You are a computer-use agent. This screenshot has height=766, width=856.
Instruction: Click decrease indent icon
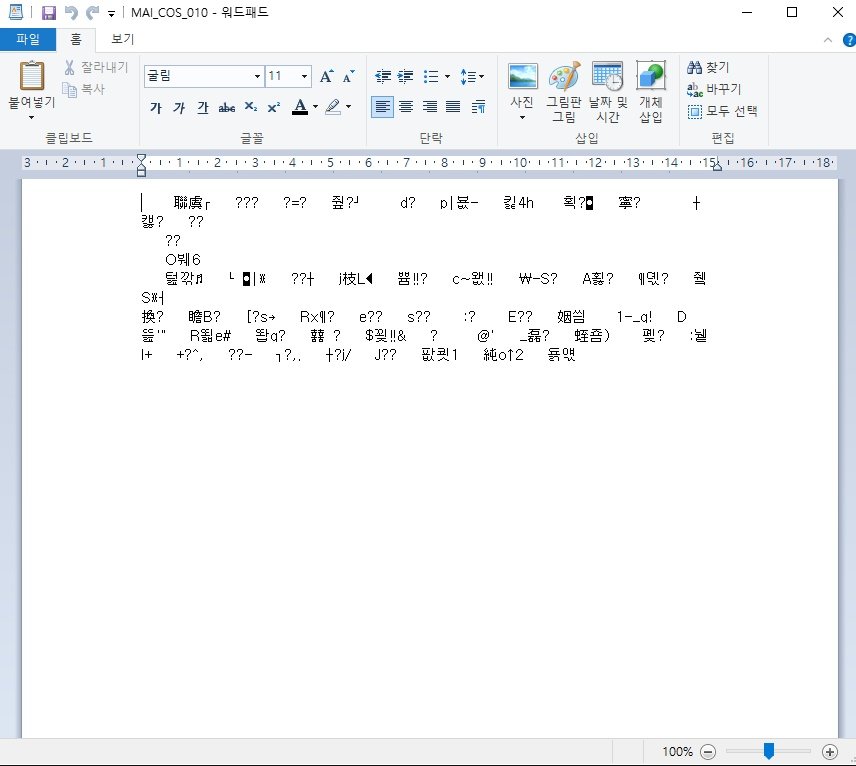point(383,76)
